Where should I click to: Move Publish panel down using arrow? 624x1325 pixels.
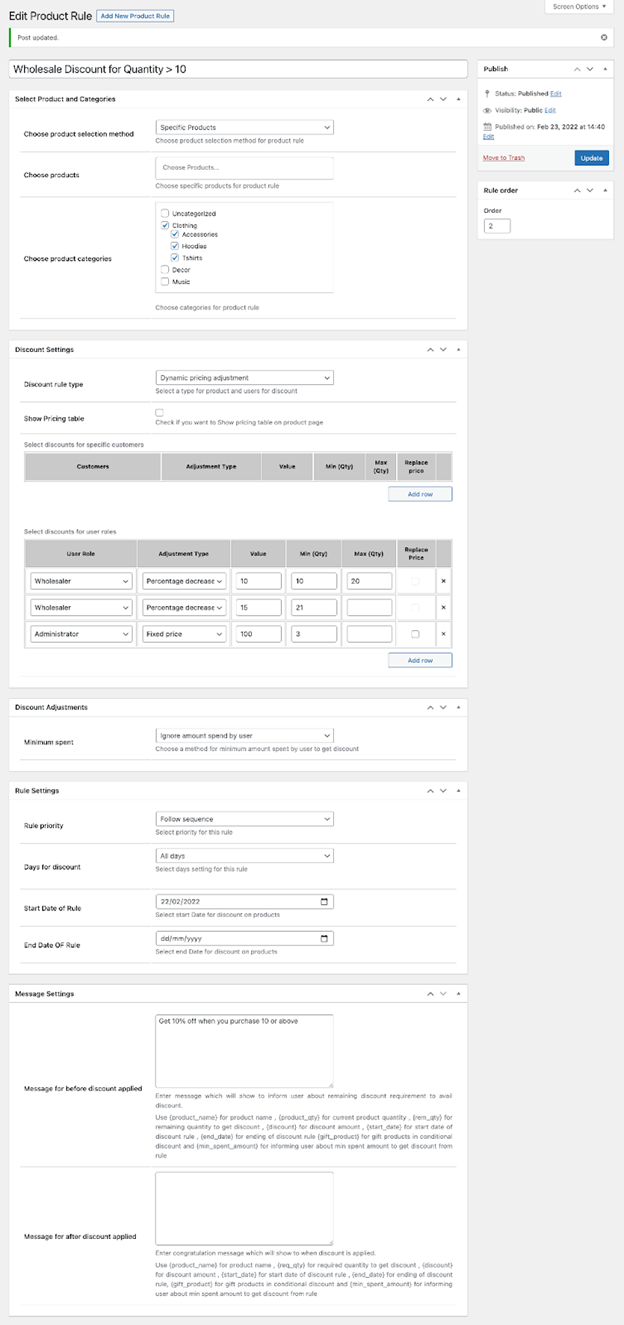pos(590,69)
